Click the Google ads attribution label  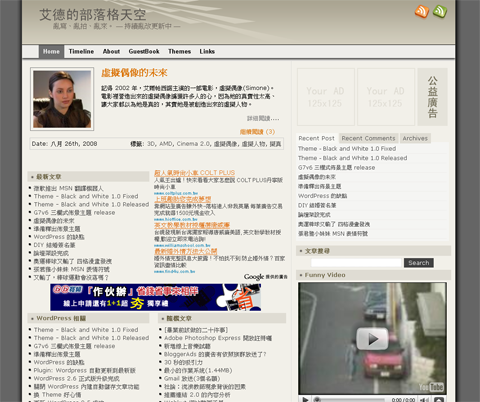click(266, 277)
